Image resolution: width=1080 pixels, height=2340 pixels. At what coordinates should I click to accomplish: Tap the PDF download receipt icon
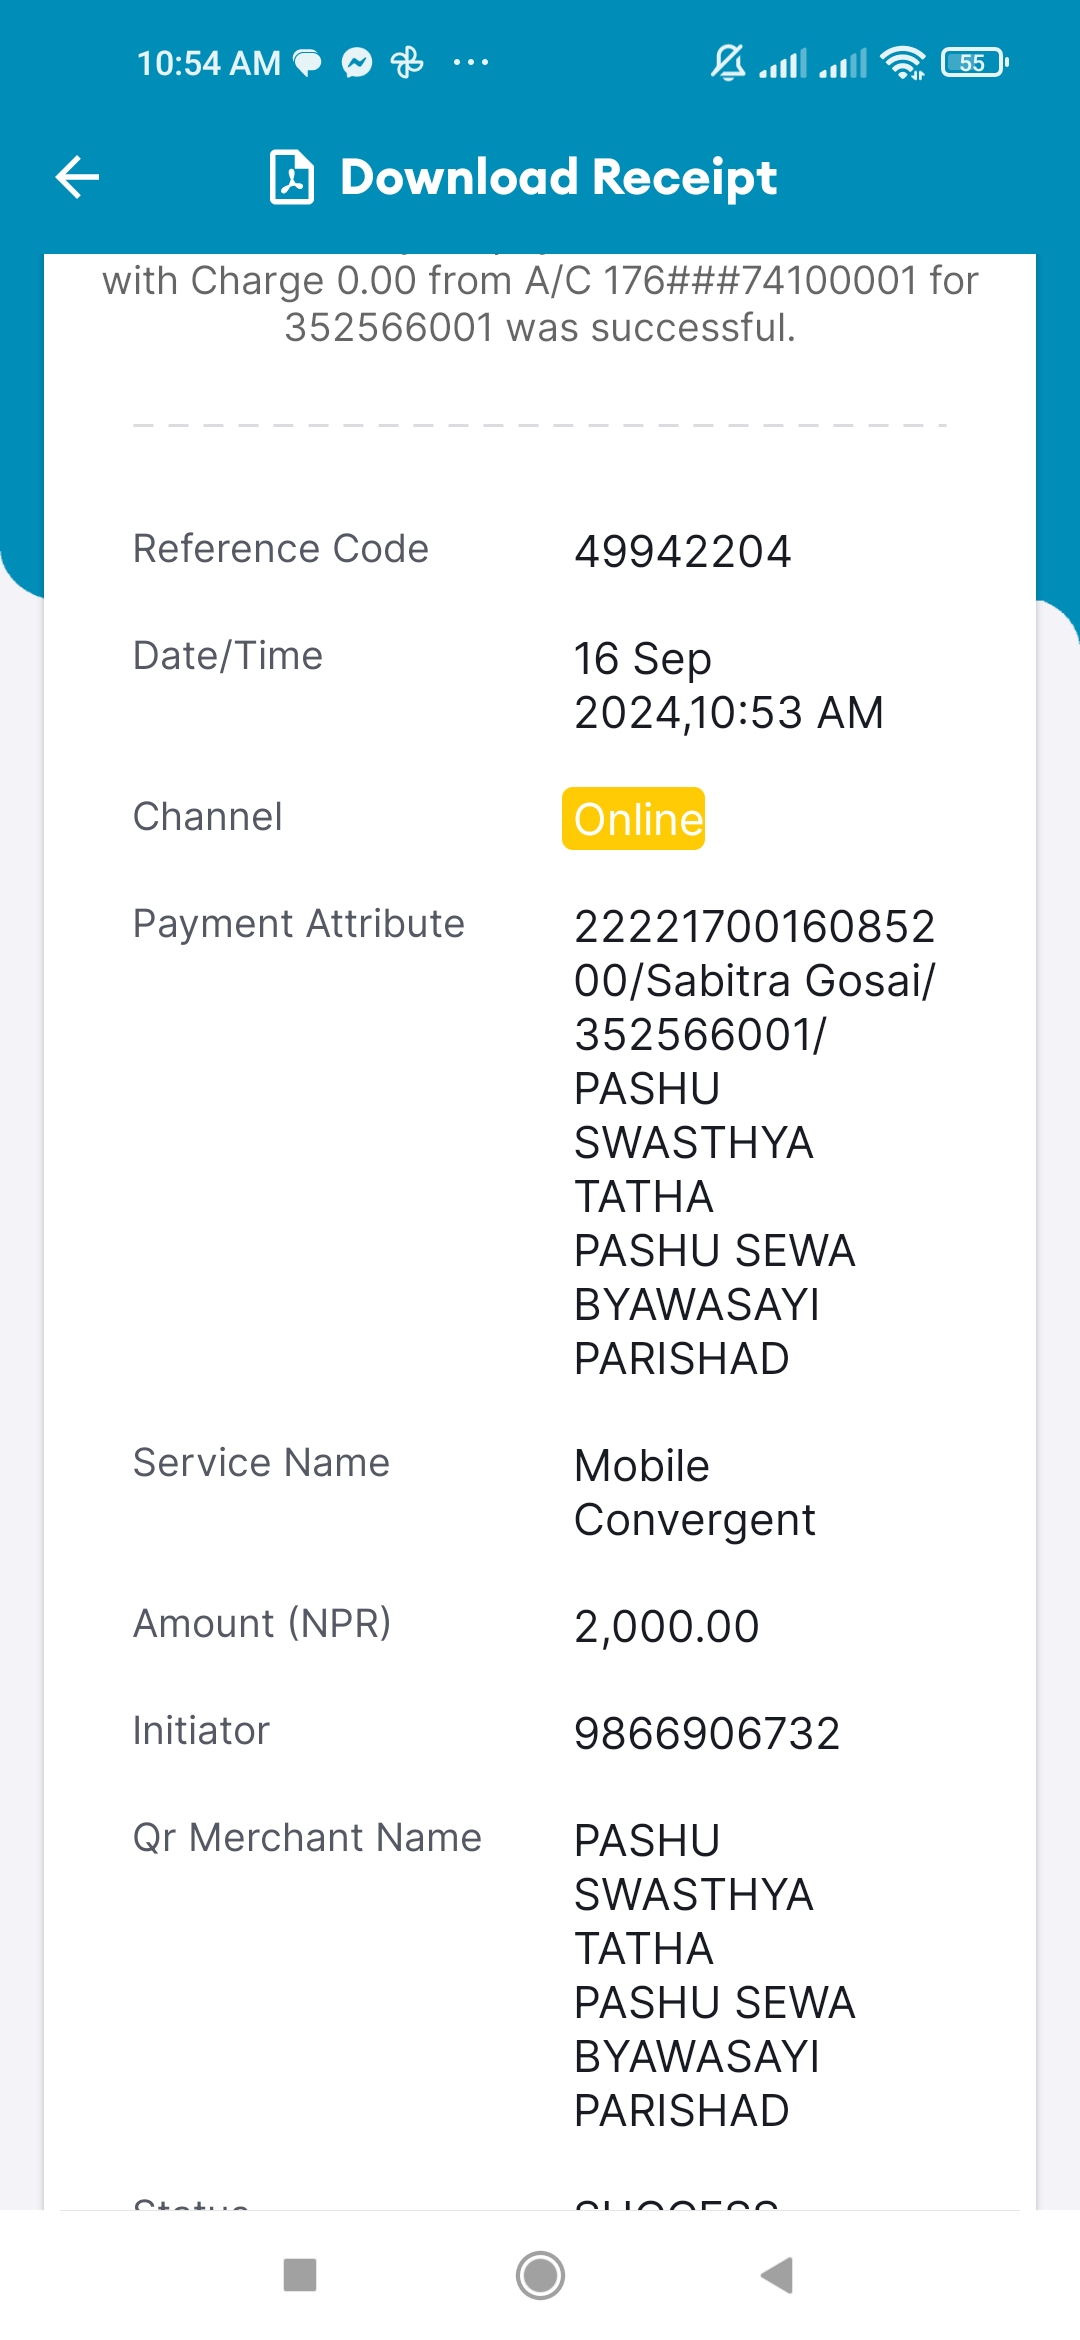292,177
